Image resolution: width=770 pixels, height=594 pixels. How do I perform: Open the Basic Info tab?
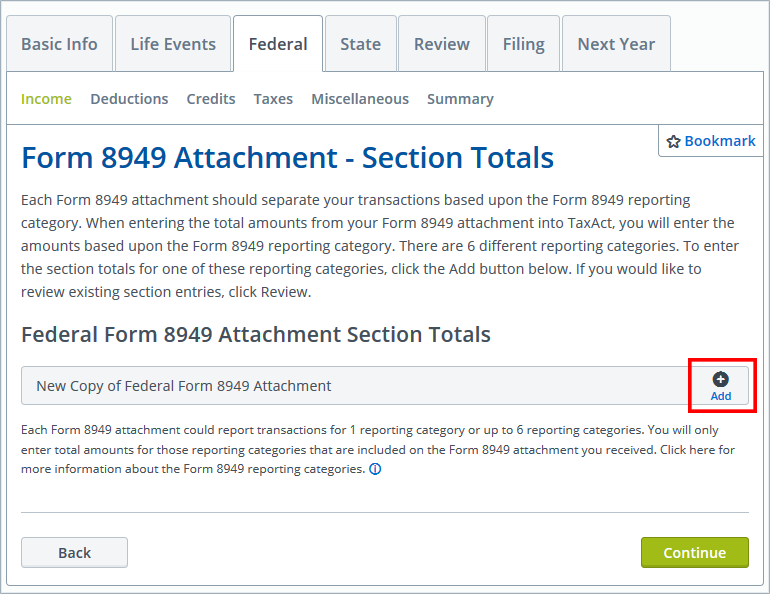[59, 44]
